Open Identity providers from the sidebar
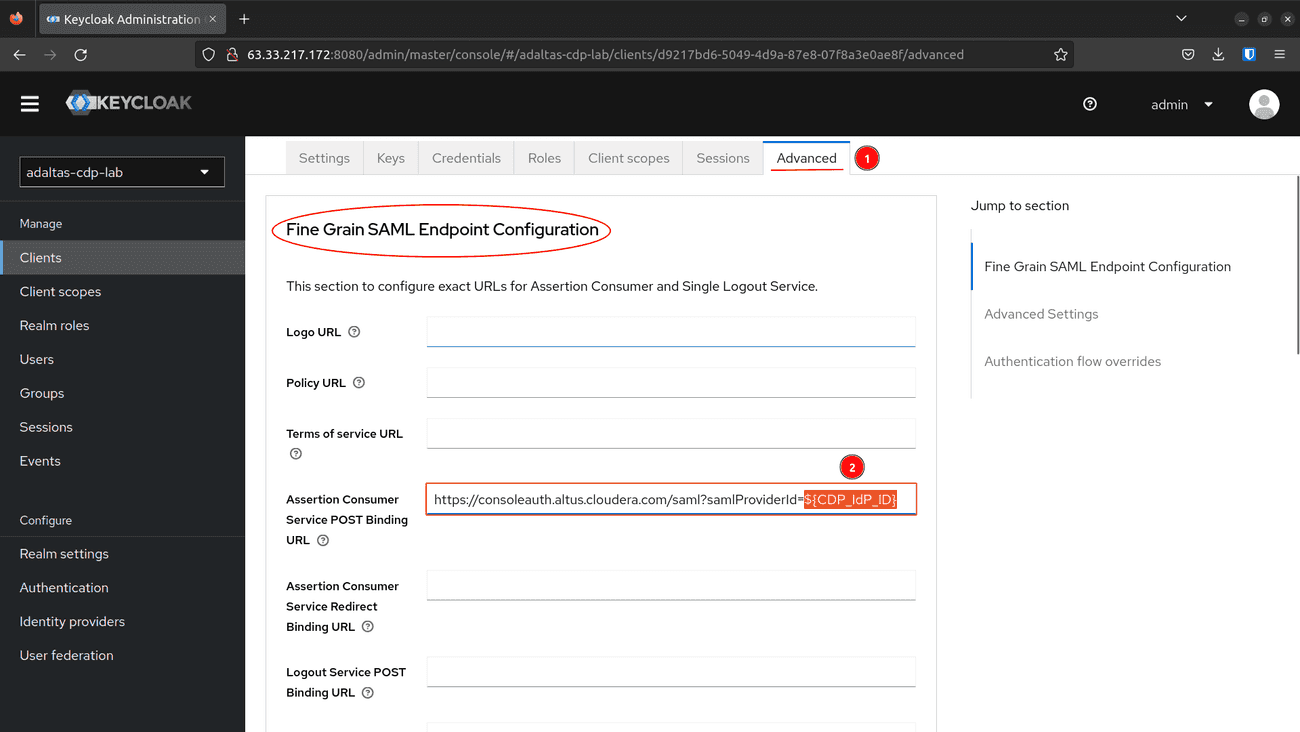This screenshot has height=732, width=1300. pos(71,621)
